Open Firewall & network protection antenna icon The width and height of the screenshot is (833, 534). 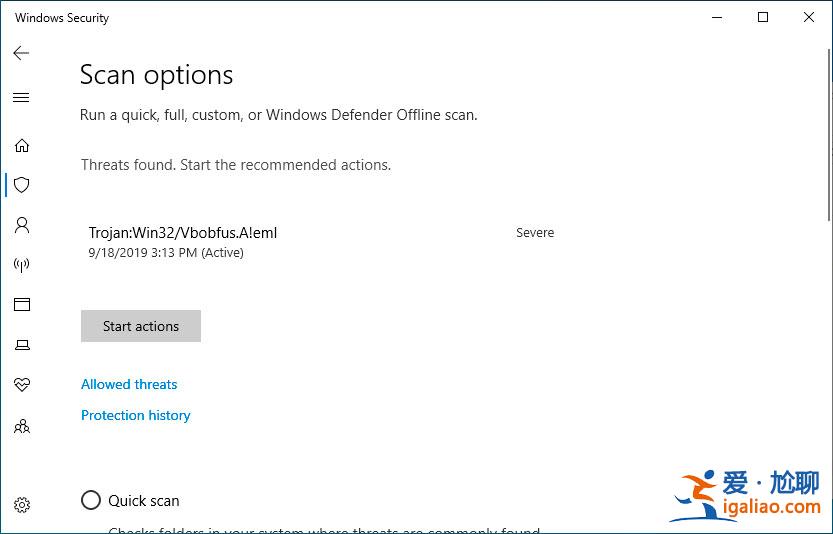tap(22, 265)
